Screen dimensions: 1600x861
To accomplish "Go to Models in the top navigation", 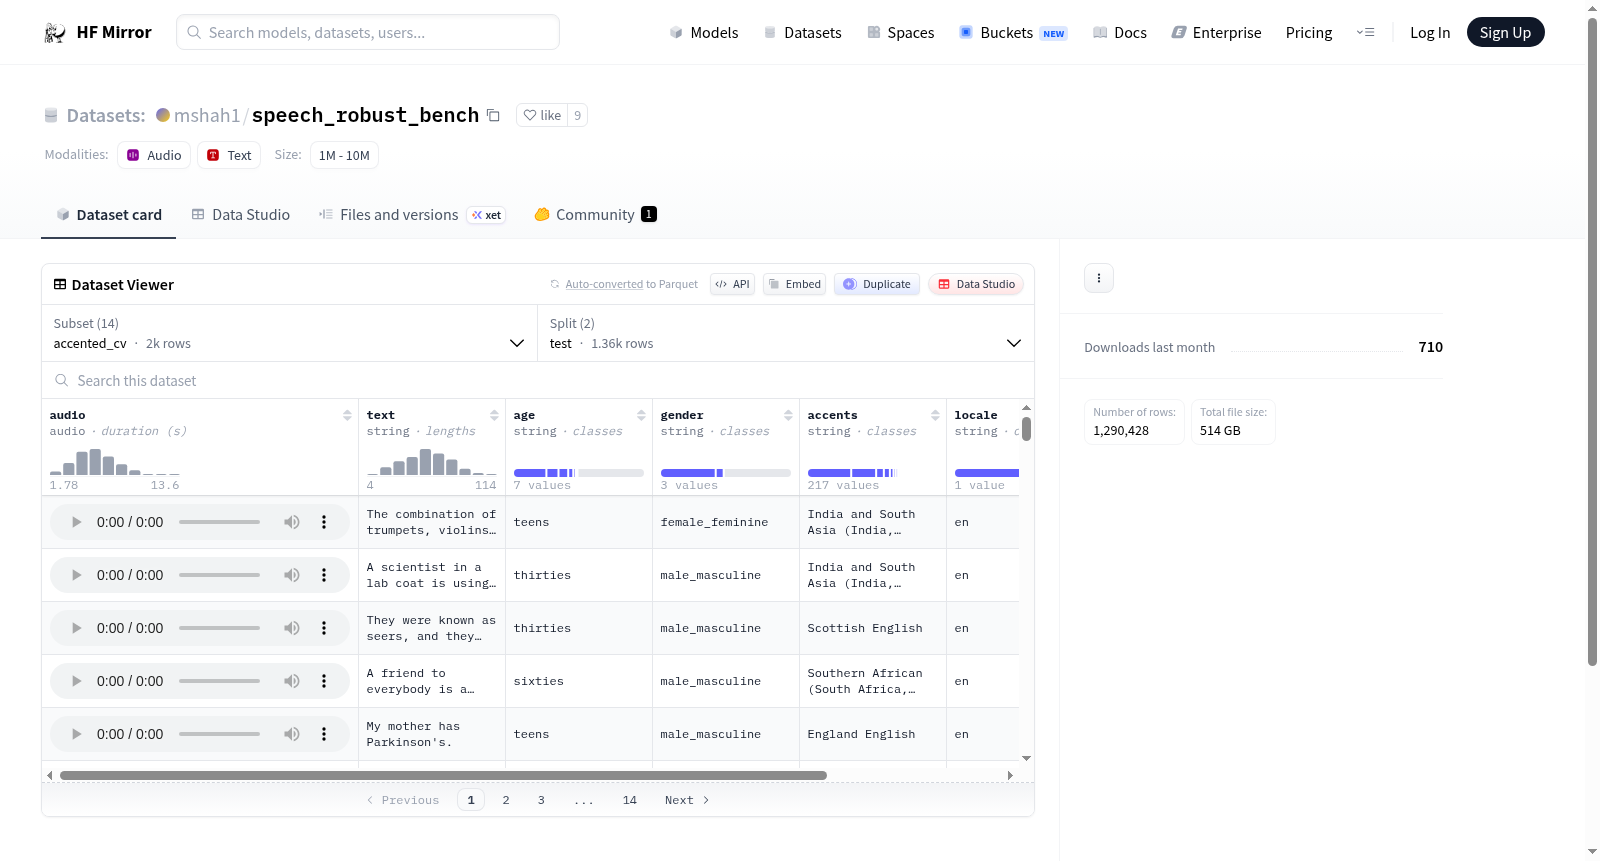I will 704,32.
